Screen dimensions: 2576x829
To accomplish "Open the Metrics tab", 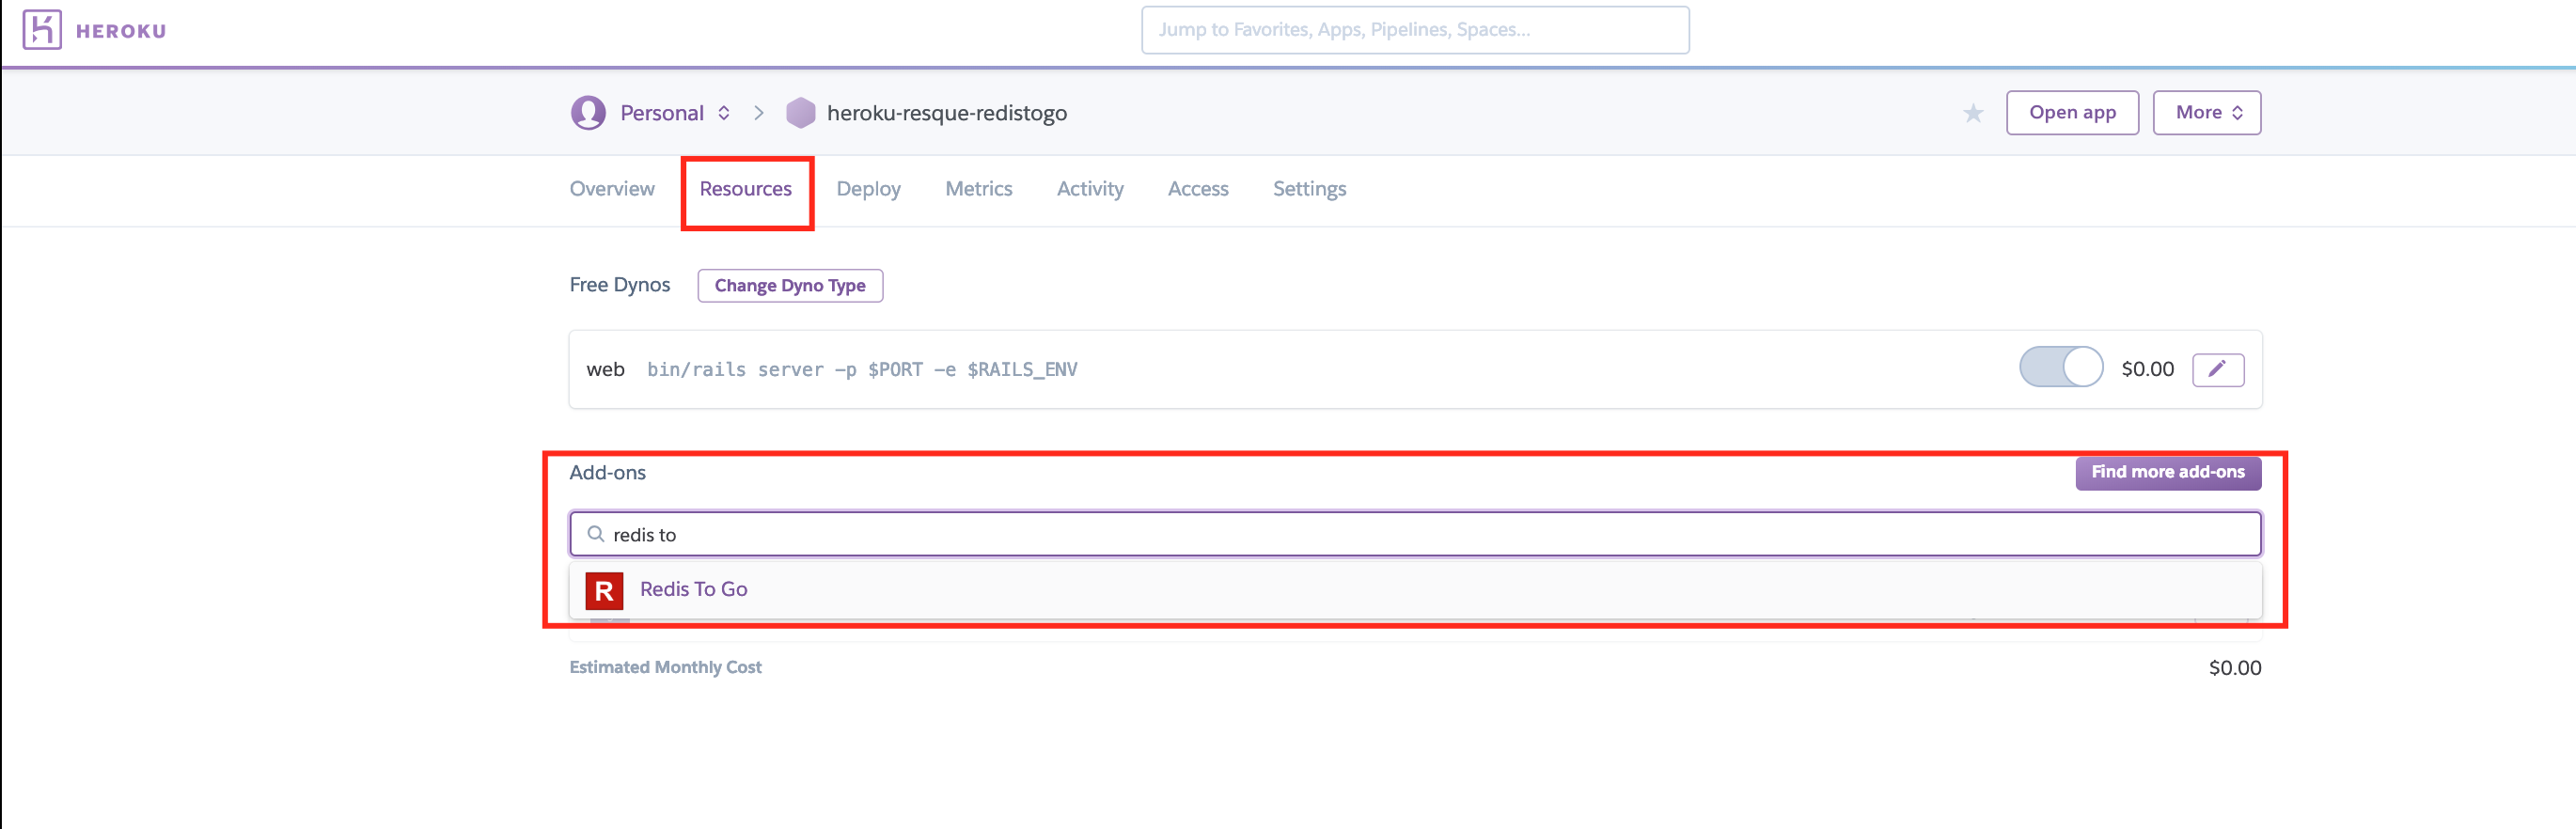I will point(978,189).
